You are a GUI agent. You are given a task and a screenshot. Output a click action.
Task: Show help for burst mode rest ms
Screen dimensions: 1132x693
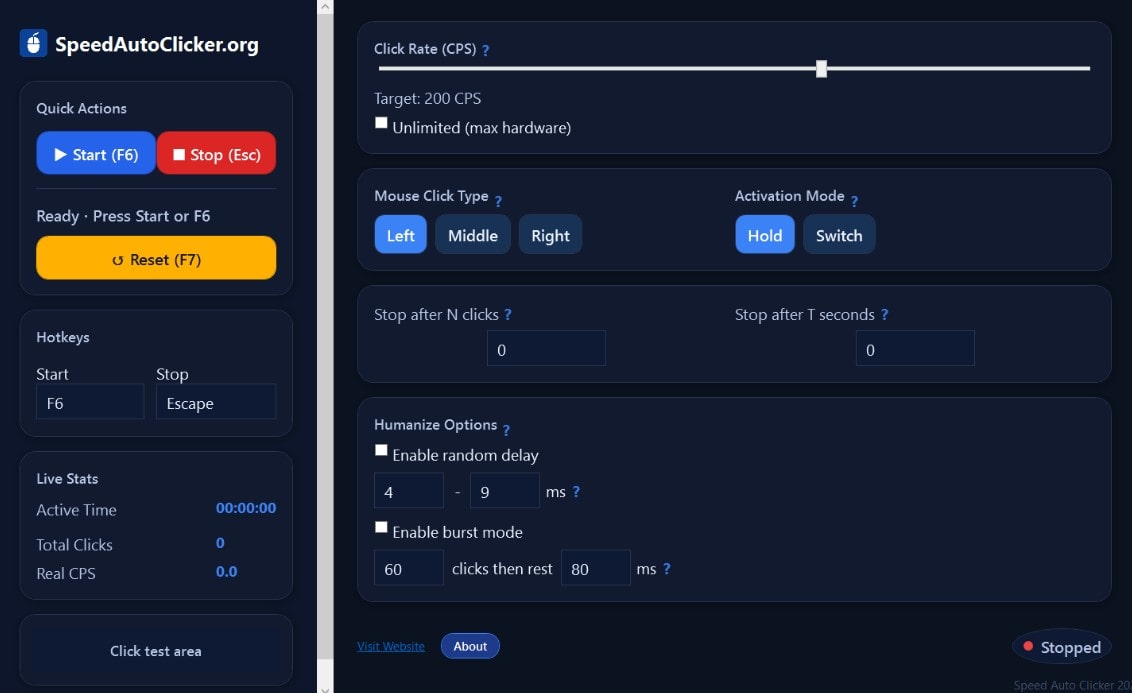tap(667, 569)
